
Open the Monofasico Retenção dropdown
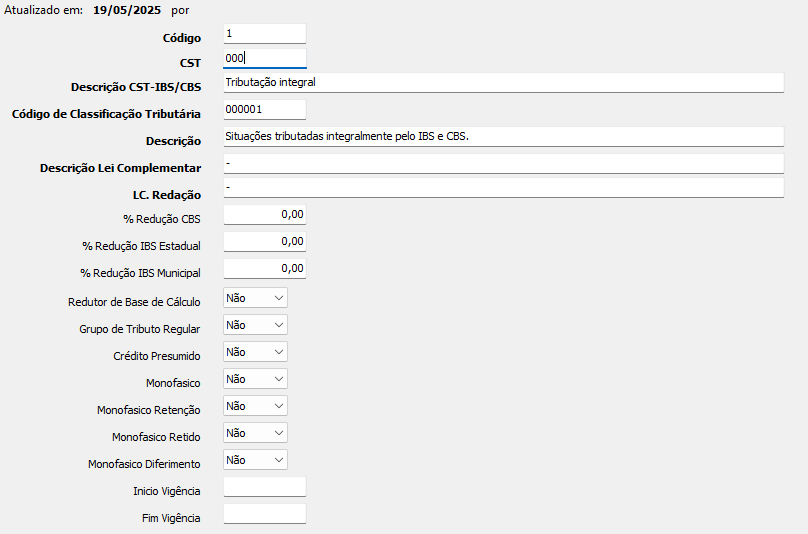tap(255, 406)
